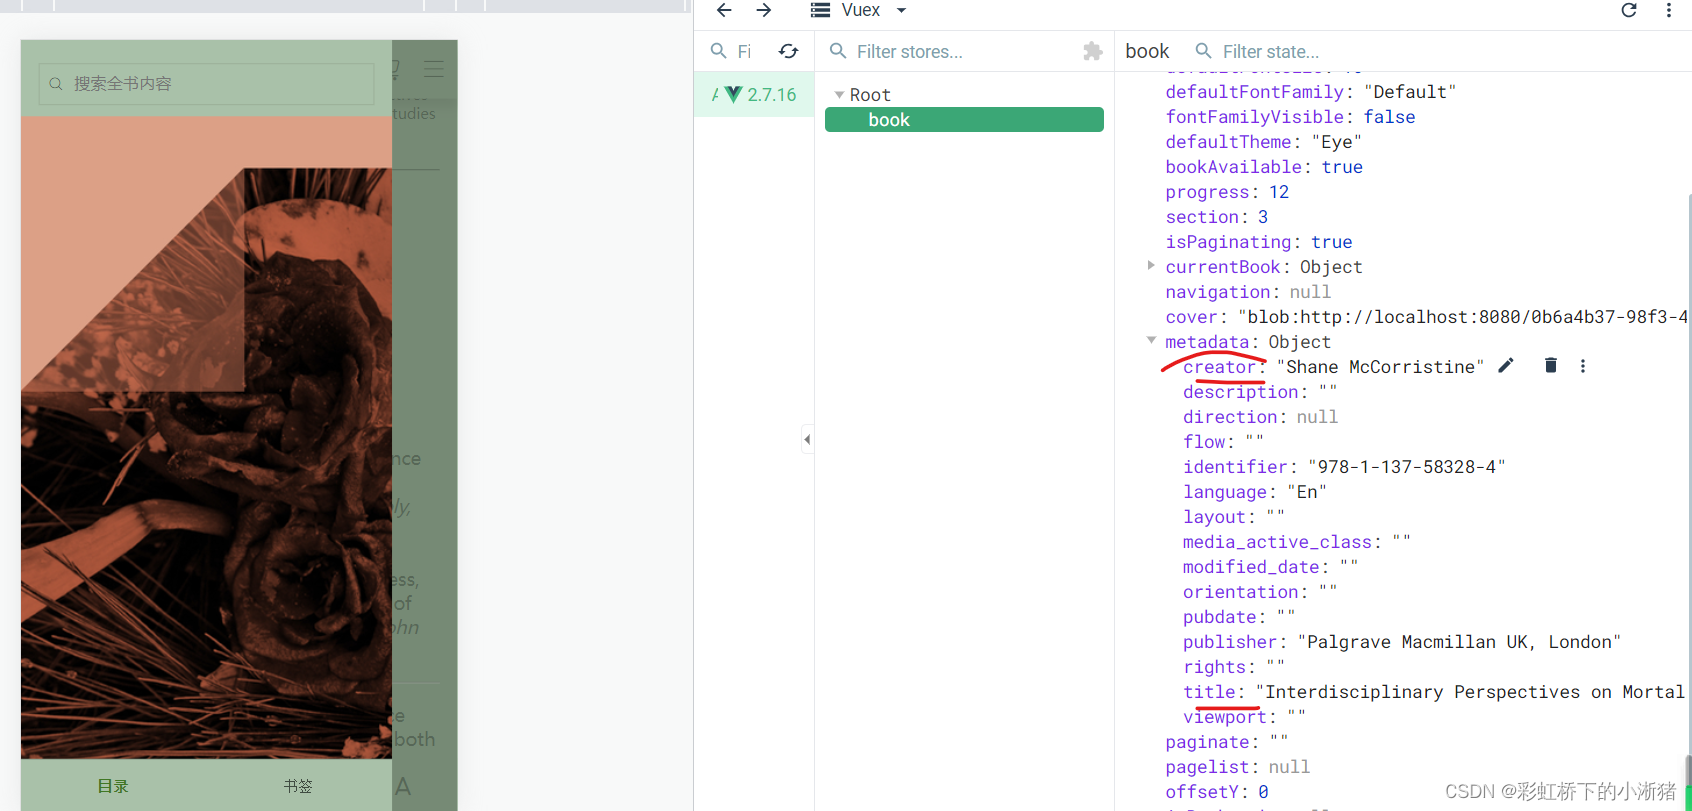This screenshot has height=811, width=1692.
Task: Switch to the 目录 tab
Action: (113, 786)
